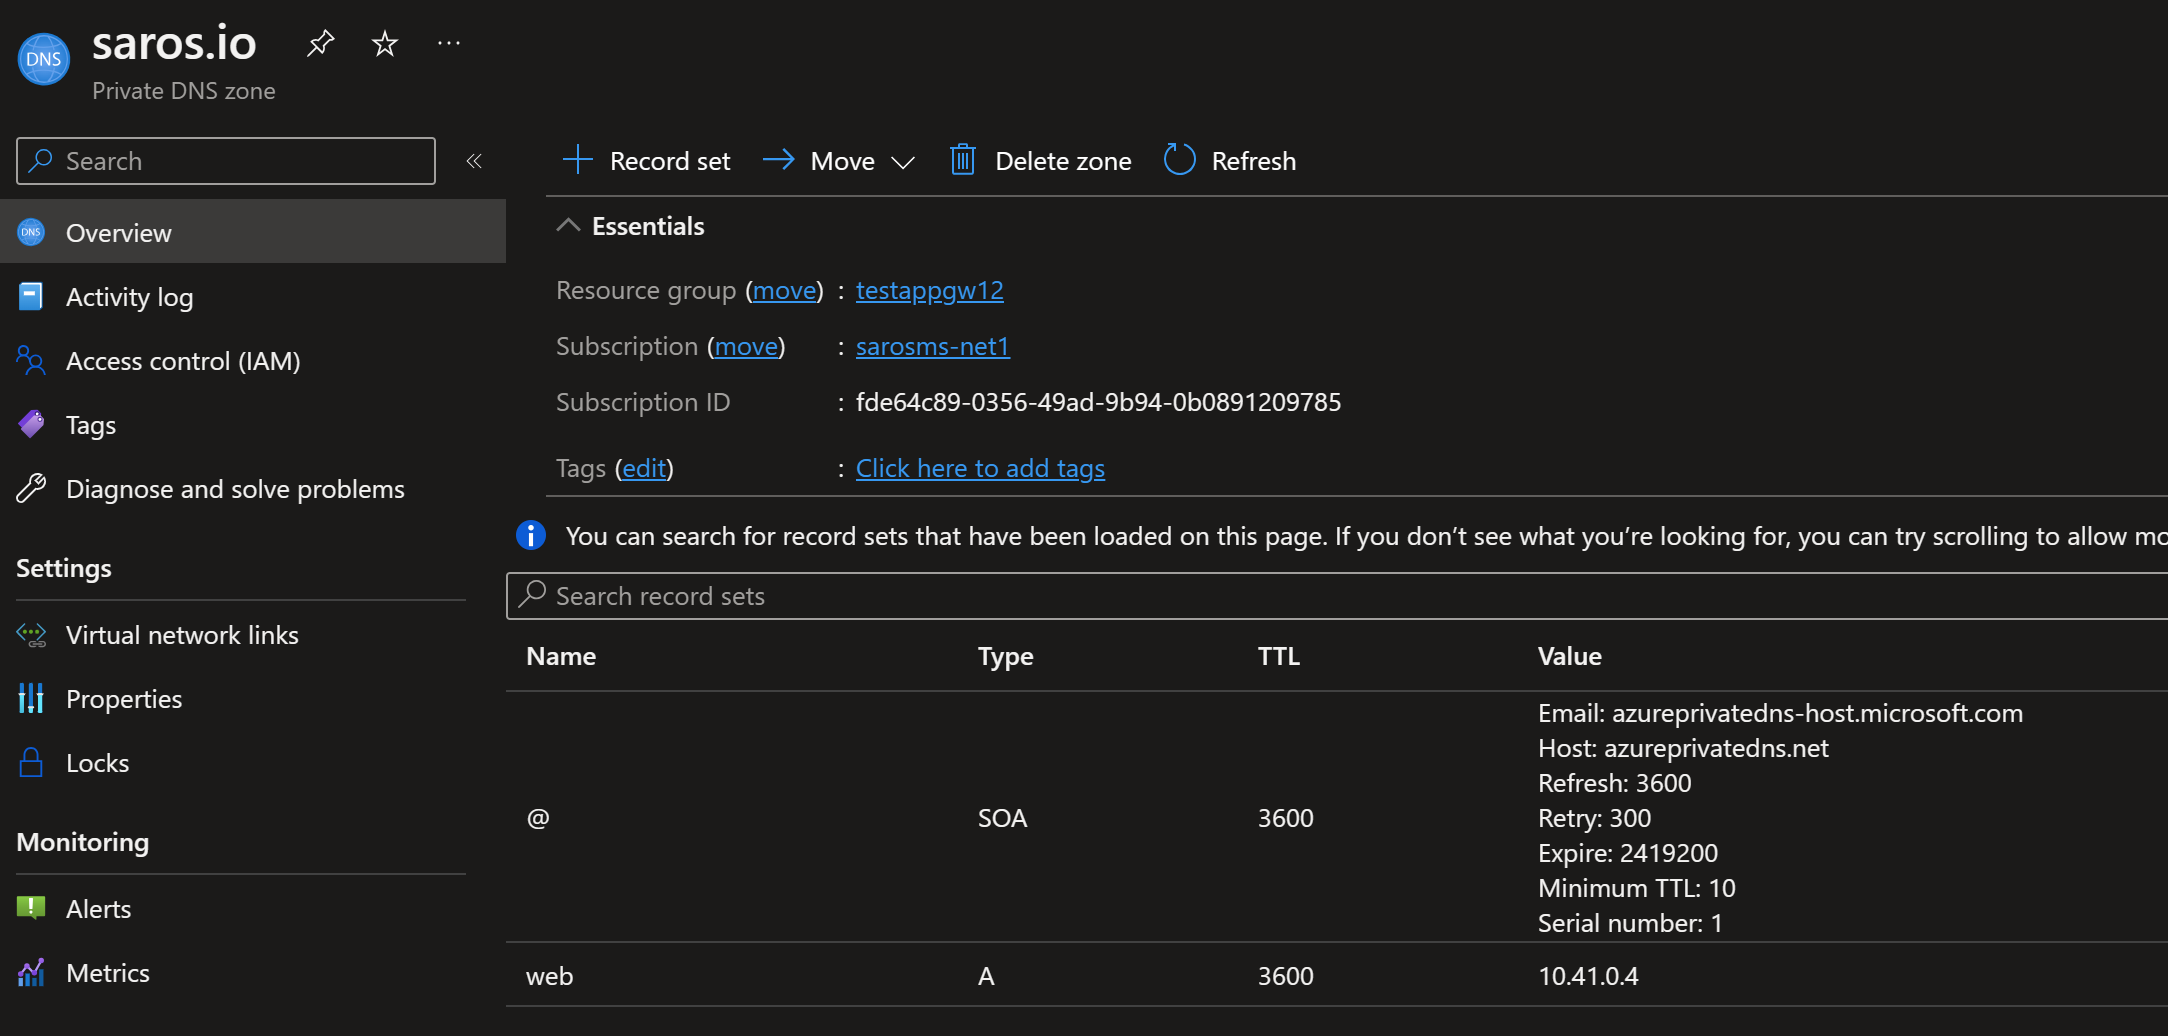Image resolution: width=2168 pixels, height=1036 pixels.
Task: Open the ellipsis more options menu
Action: click(449, 43)
